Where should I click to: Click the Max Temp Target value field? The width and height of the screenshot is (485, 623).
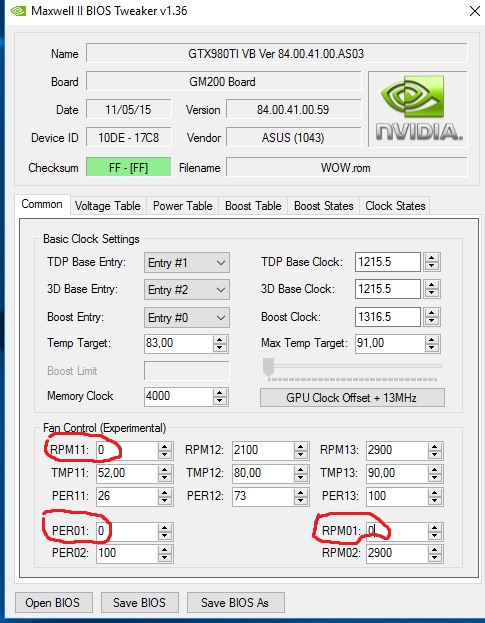coord(389,343)
